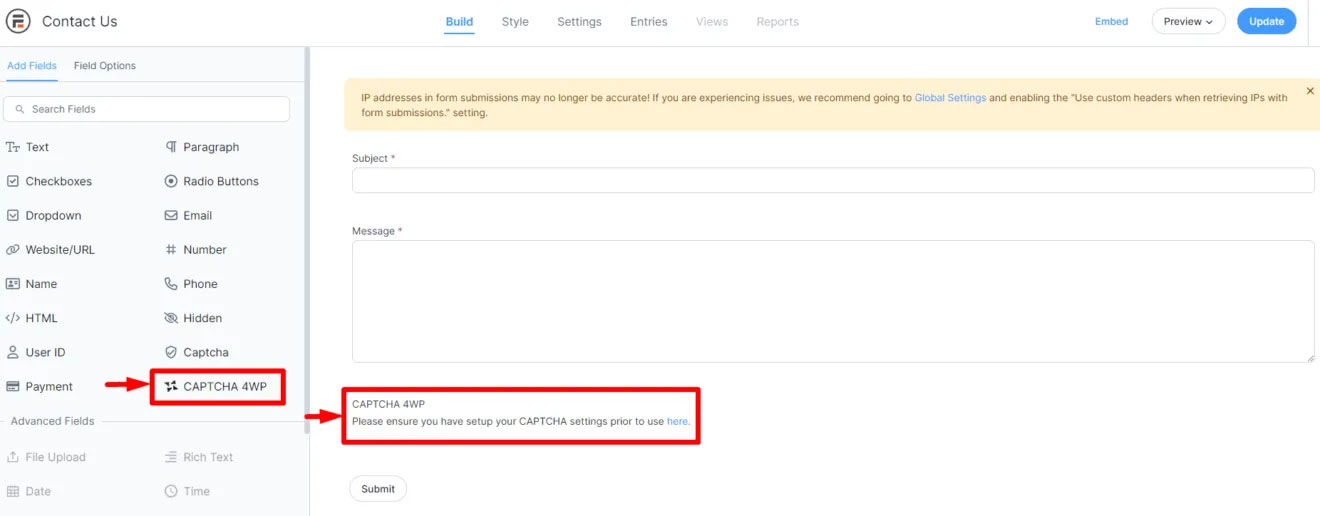Select the Add Fields panel tab
1320x516 pixels.
click(x=32, y=66)
